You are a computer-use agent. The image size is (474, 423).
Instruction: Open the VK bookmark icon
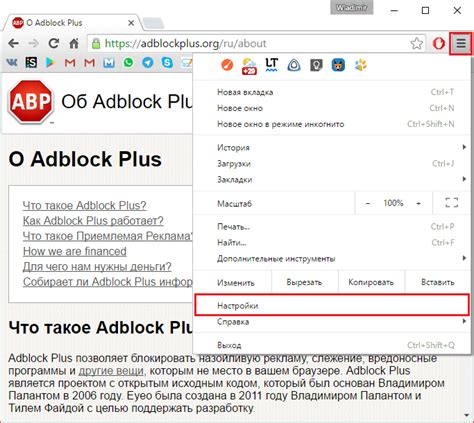pyautogui.click(x=12, y=62)
